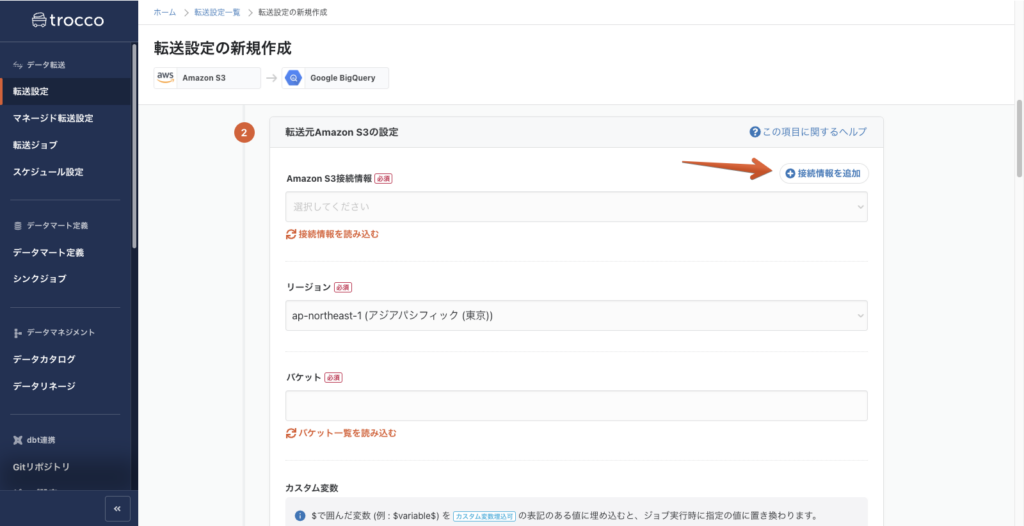Click the blue info icon under カスタム変数

(300, 516)
